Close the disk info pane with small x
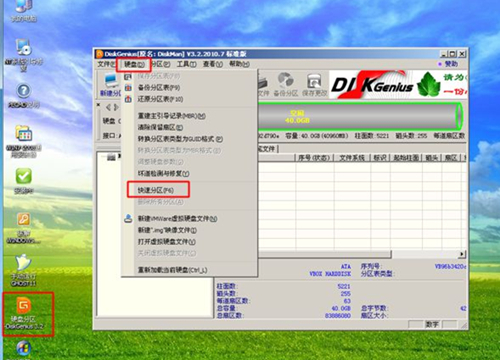This screenshot has width=500, height=360. pos(98,105)
